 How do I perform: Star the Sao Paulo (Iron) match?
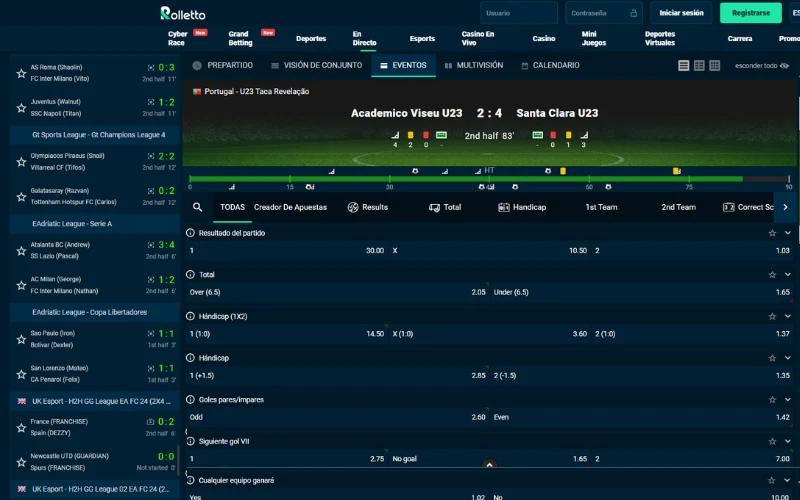coord(21,340)
